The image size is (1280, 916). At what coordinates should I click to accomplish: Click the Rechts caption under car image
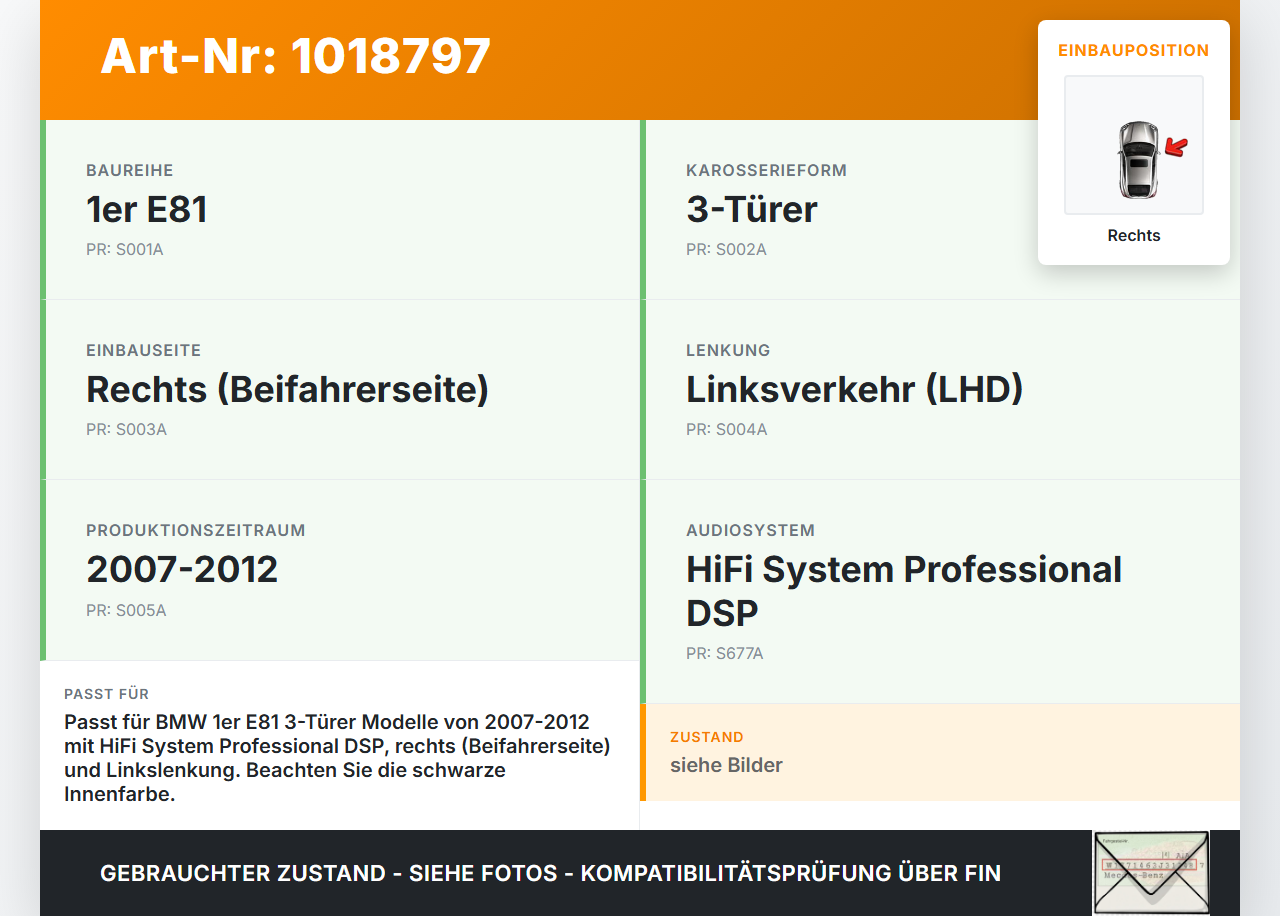(x=1134, y=236)
